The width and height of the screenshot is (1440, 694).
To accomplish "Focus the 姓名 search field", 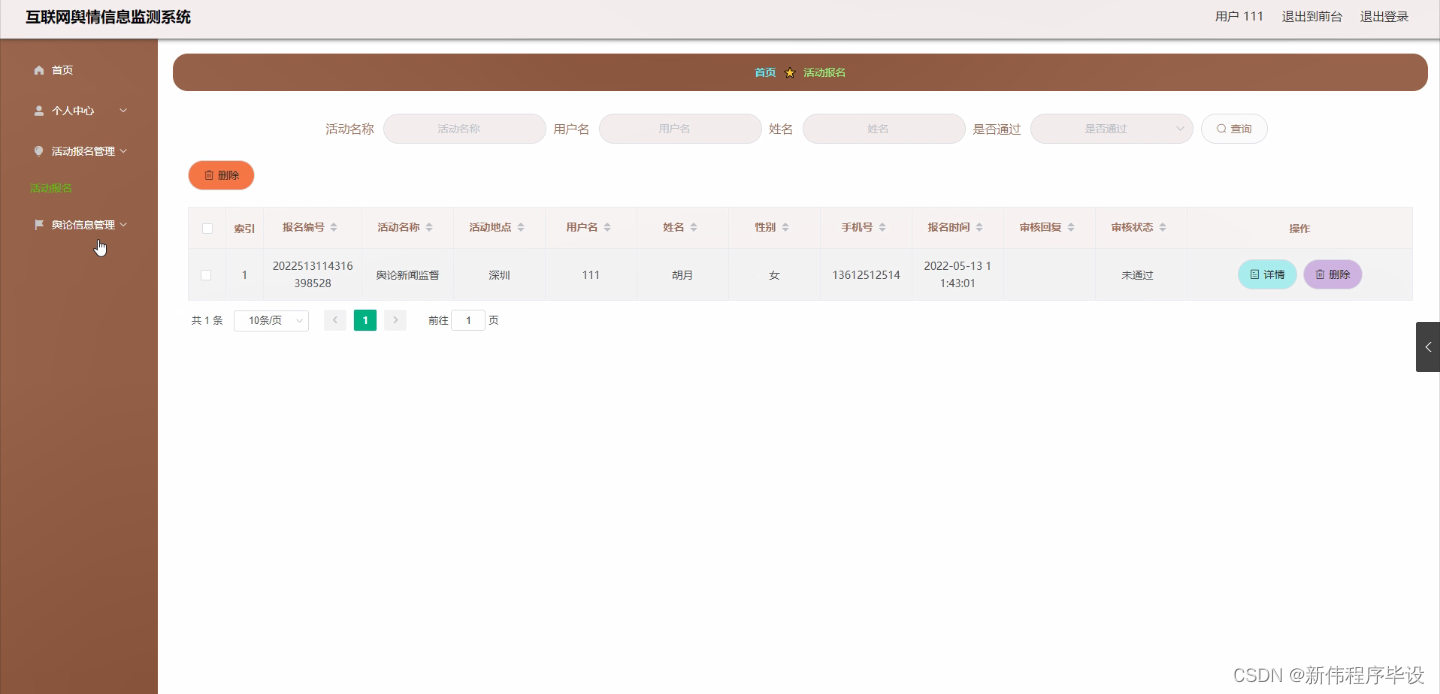I will tap(884, 129).
